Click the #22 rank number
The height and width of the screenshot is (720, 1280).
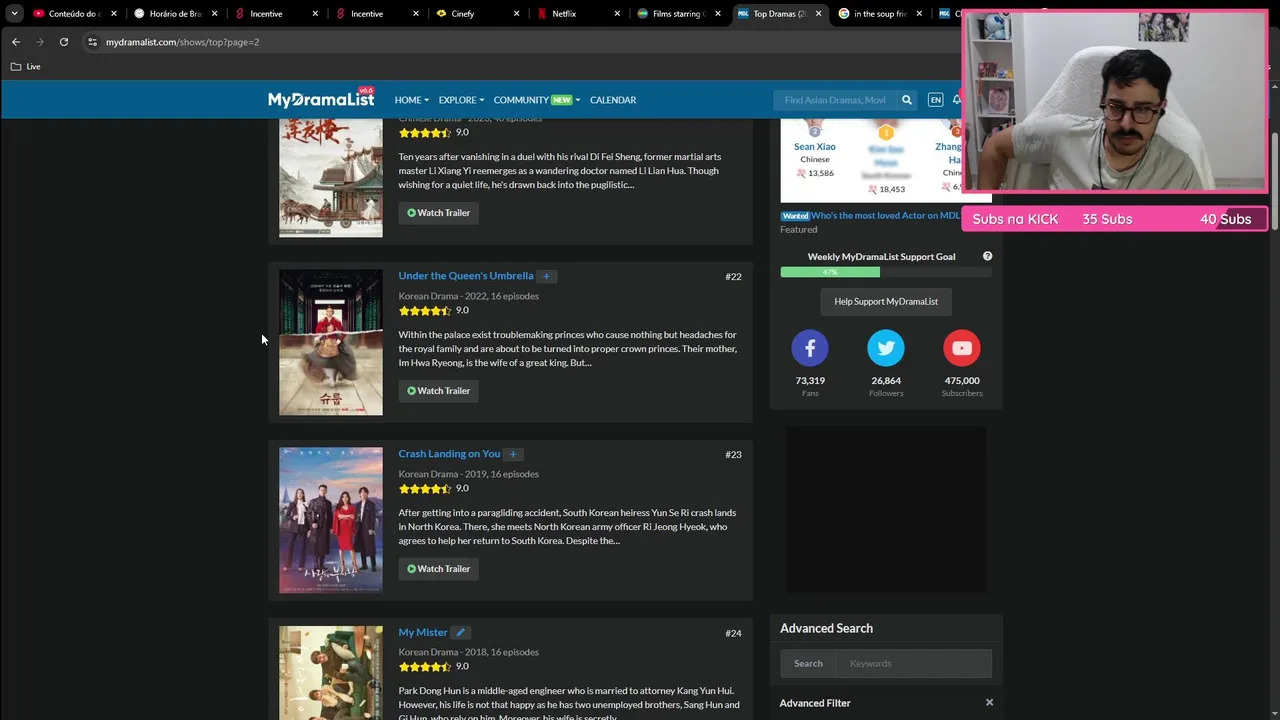pyautogui.click(x=733, y=277)
